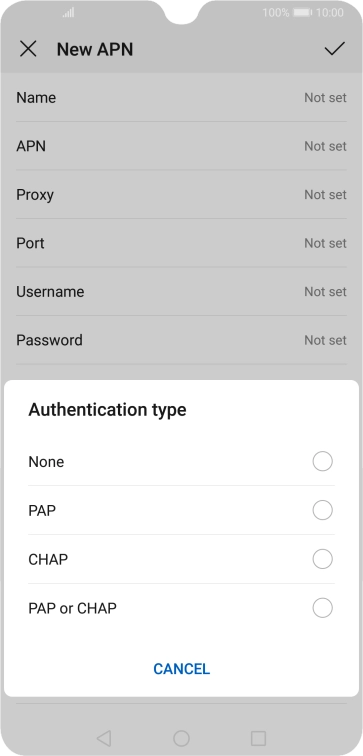The width and height of the screenshot is (363, 756).
Task: Tap the X icon to discard New APN
Action: coord(28,49)
